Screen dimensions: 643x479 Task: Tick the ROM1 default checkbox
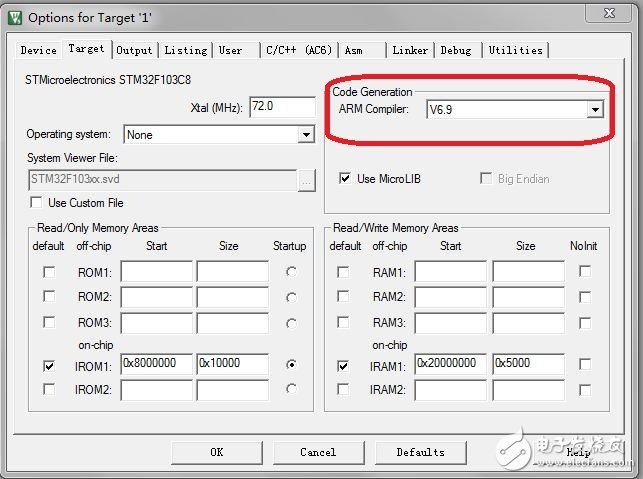[x=49, y=272]
